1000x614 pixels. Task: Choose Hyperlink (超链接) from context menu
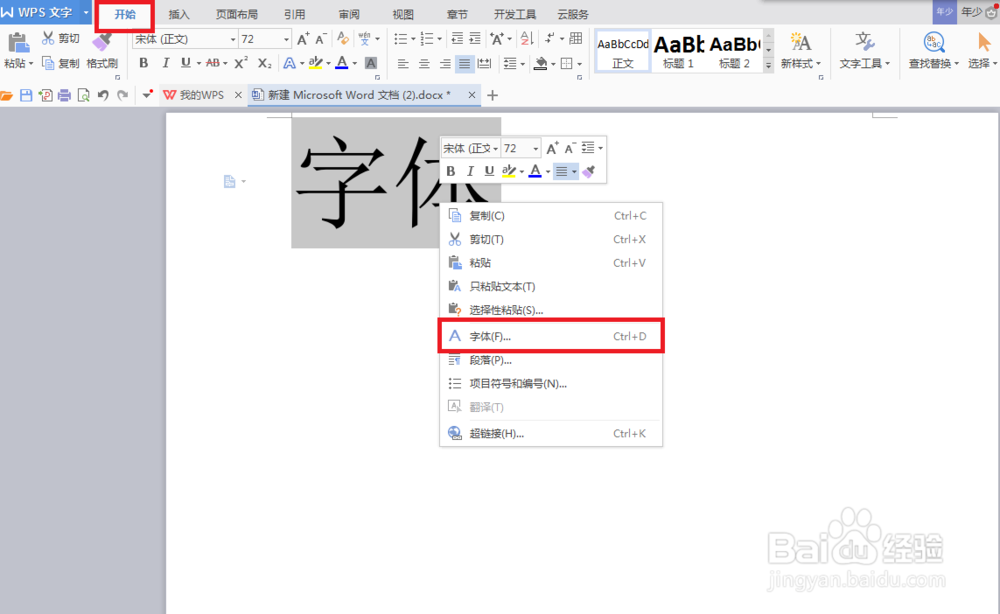[x=551, y=434]
